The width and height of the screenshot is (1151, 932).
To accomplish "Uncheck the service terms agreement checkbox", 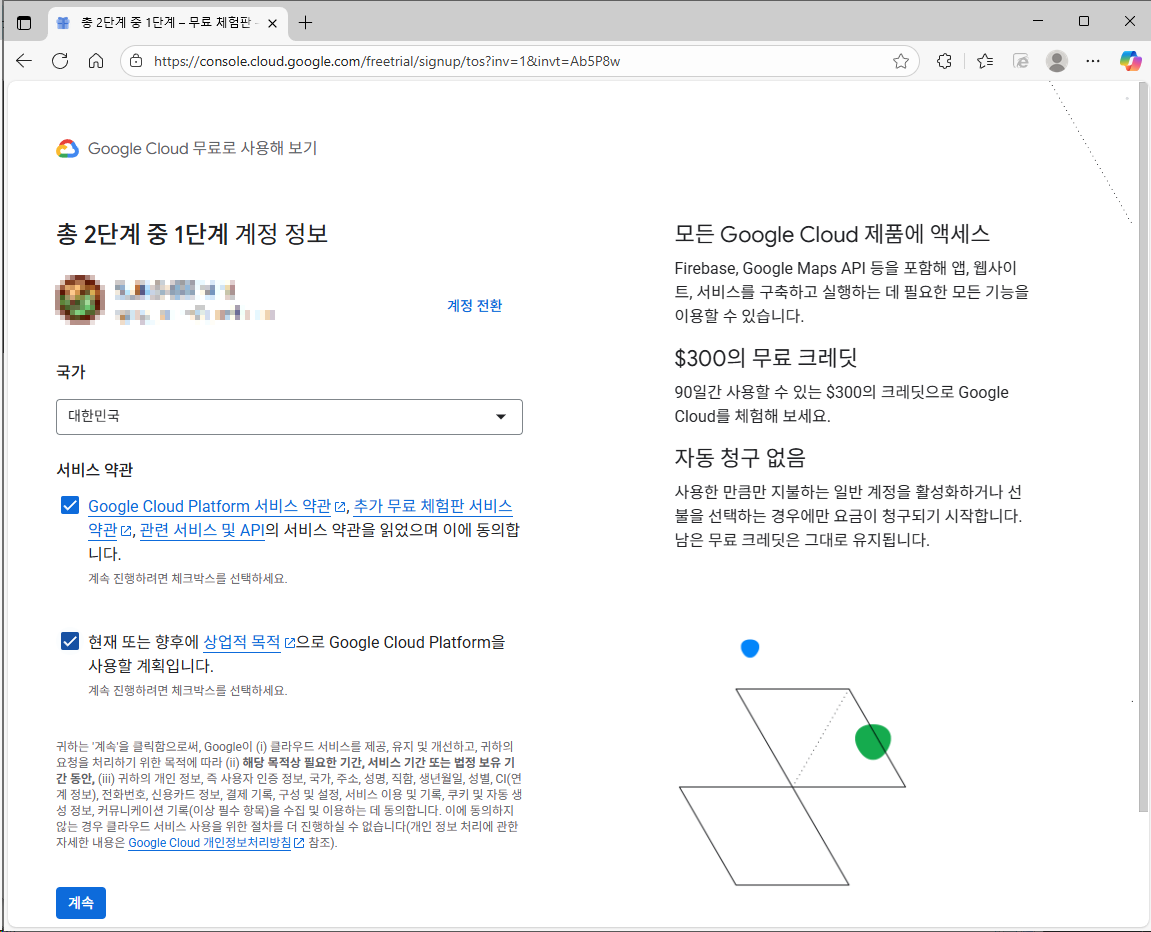I will tap(70, 506).
